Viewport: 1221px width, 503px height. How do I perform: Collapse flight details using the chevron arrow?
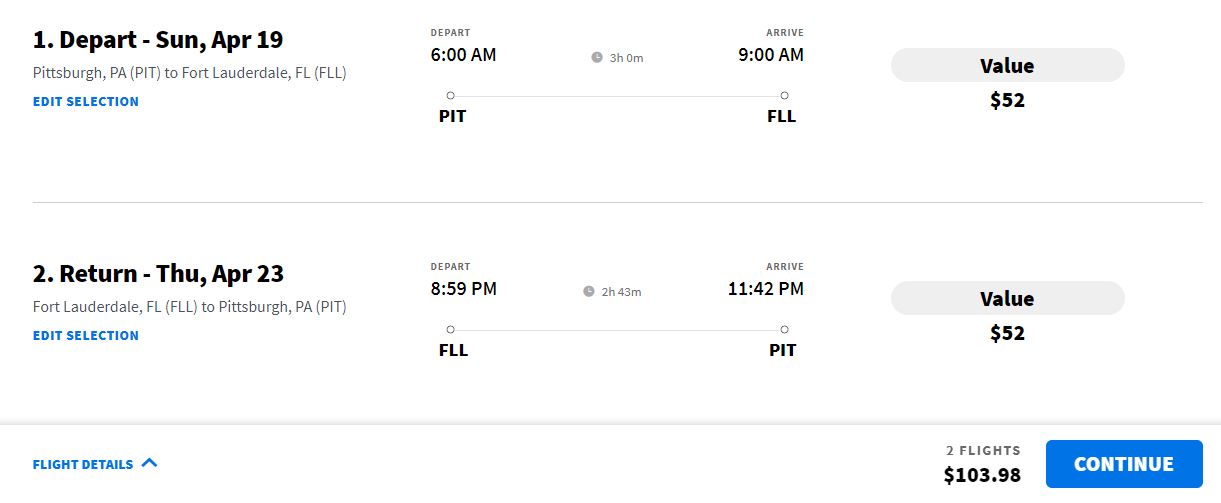[150, 463]
